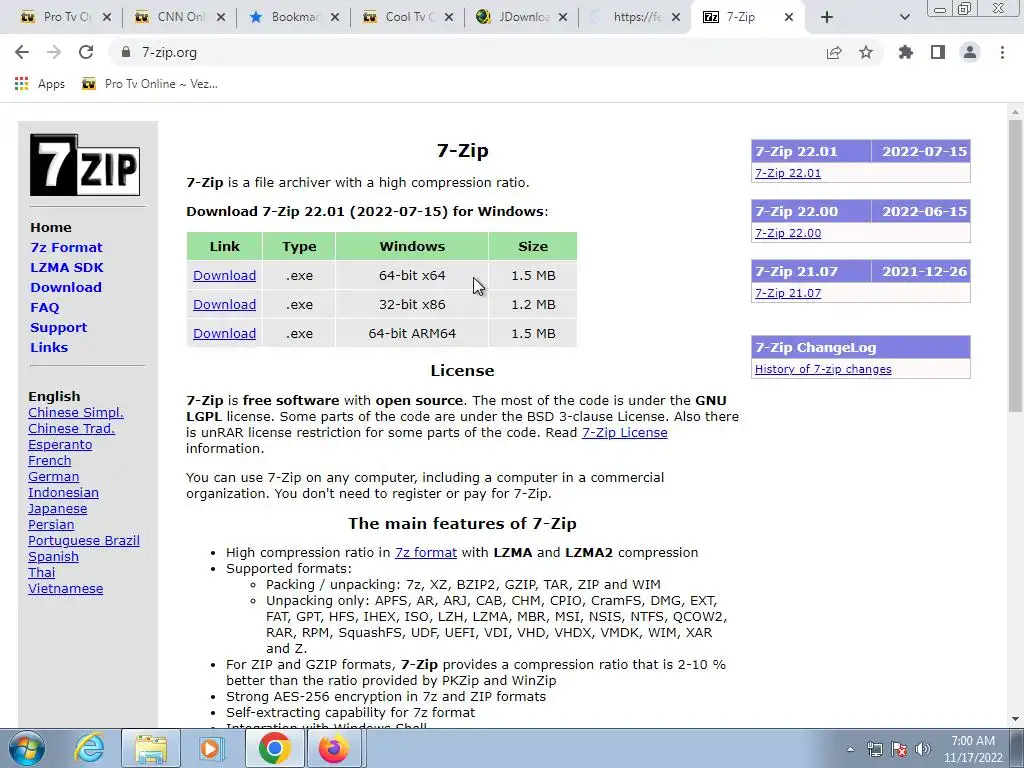Viewport: 1024px width, 768px height.
Task: Open the Pro Tv Online bookmark
Action: pos(150,84)
